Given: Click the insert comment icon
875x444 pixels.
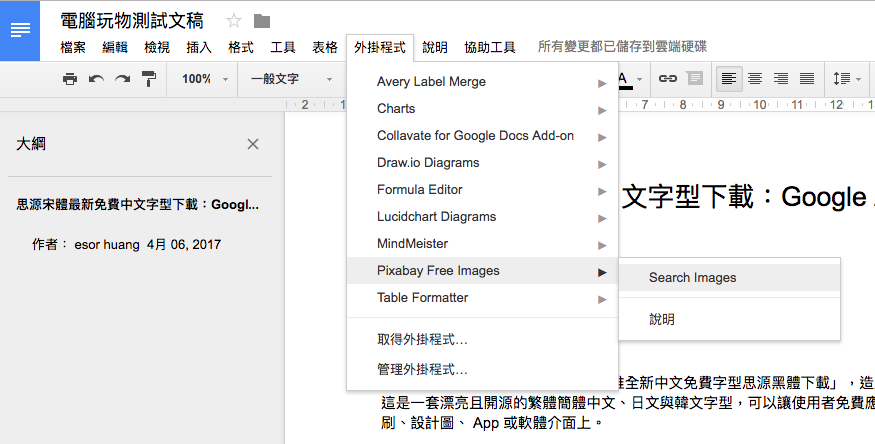Looking at the screenshot, I should (694, 79).
